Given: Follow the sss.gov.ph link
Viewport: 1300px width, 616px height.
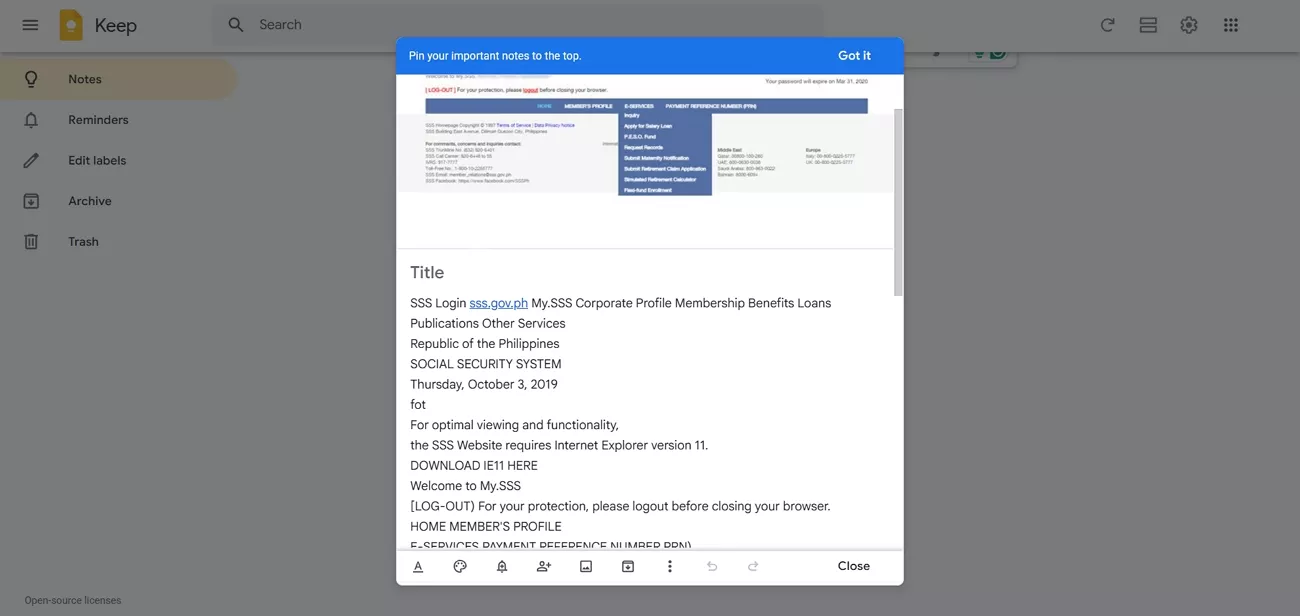Looking at the screenshot, I should pos(498,302).
